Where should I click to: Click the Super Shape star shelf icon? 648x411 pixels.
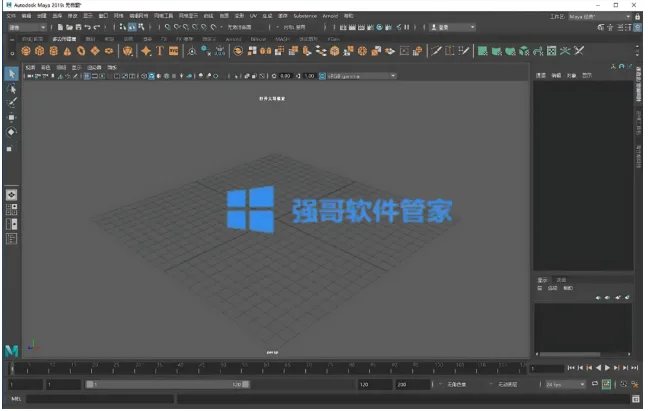[146, 51]
